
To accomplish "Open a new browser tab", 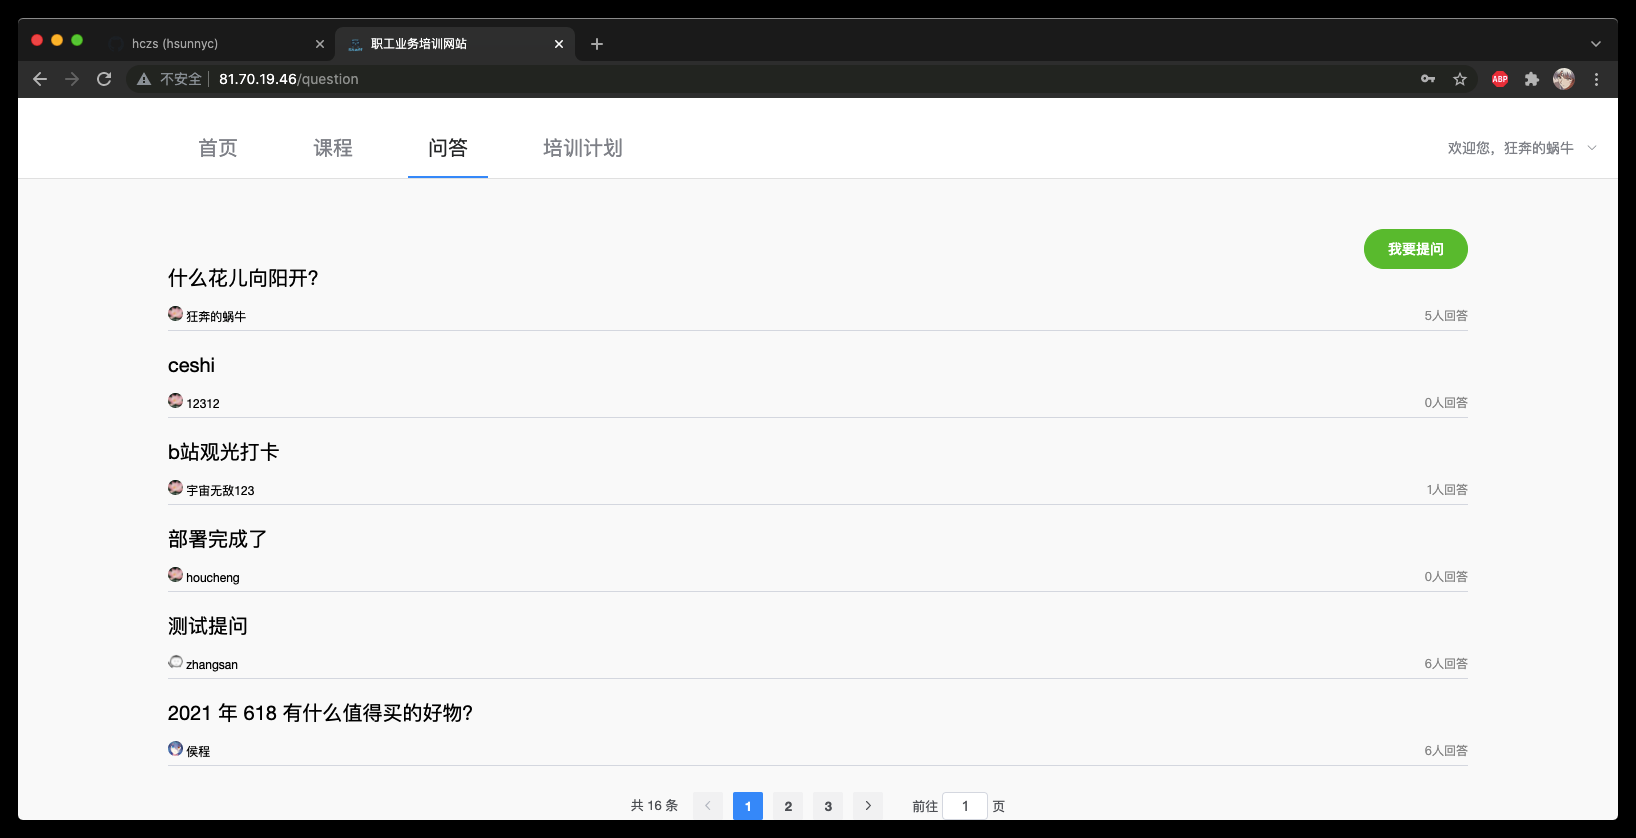I will [597, 44].
